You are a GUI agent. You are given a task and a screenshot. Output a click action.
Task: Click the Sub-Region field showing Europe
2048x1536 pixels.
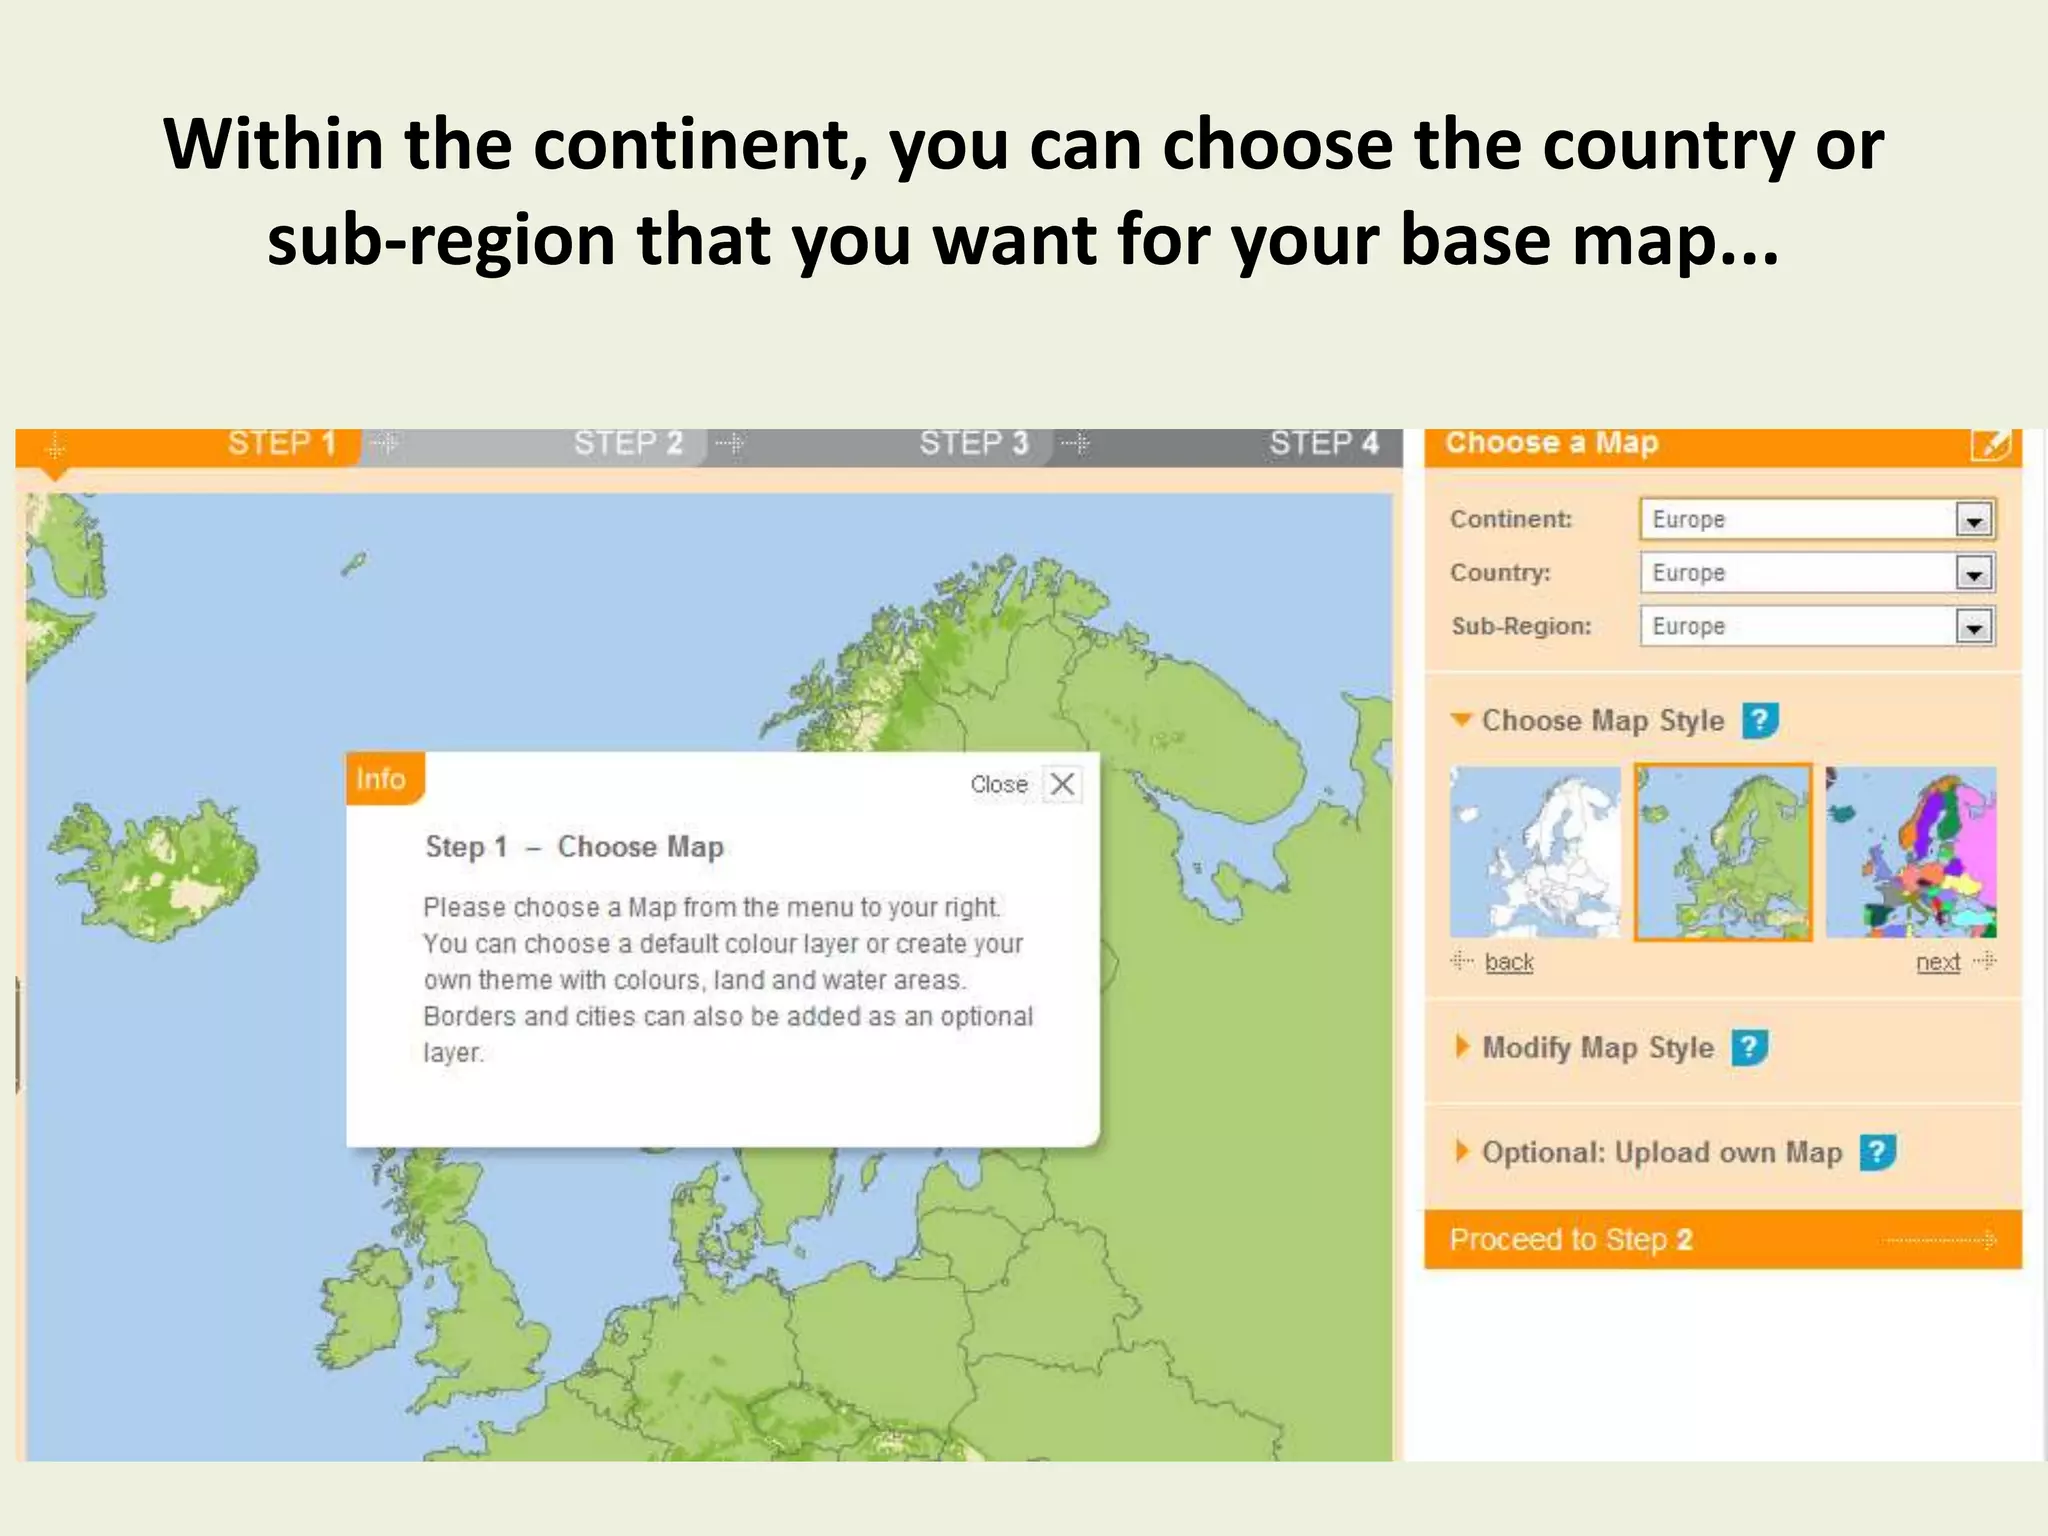tap(1818, 628)
